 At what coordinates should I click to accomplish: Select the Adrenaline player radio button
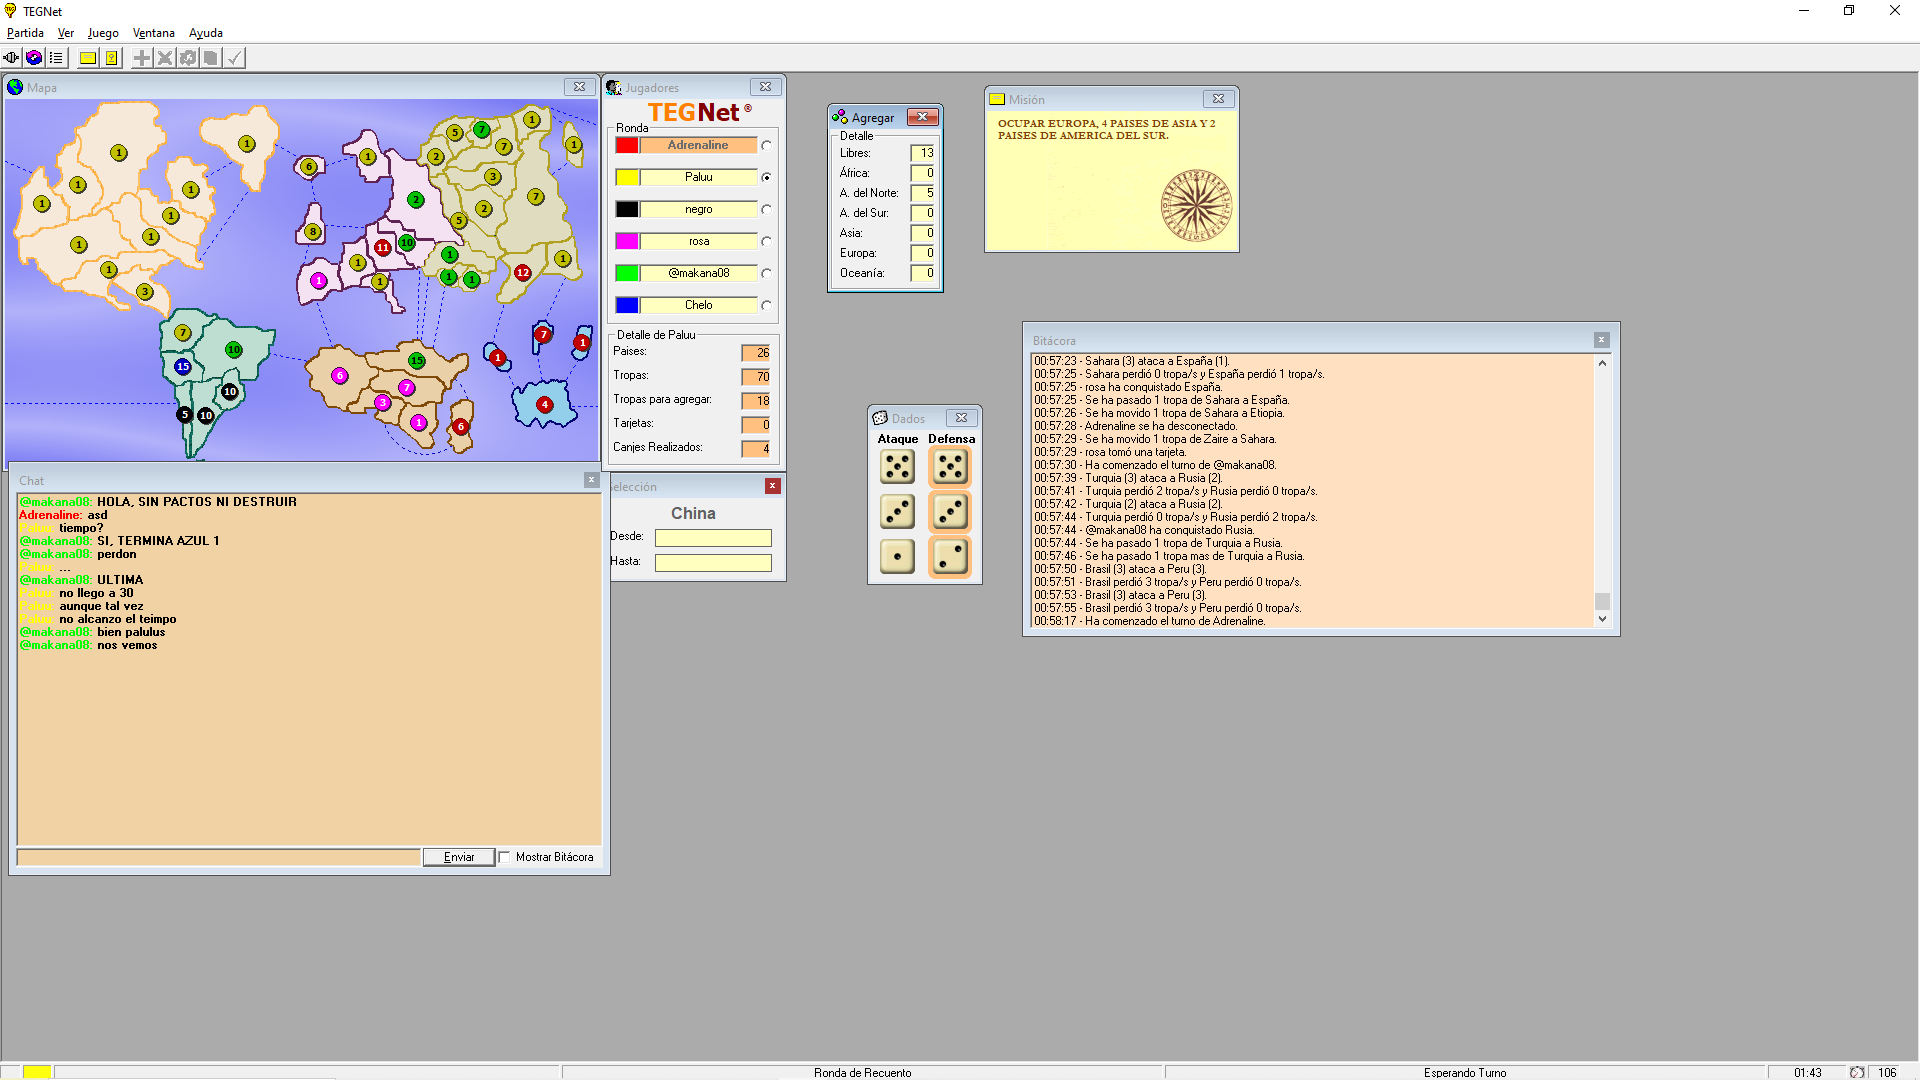tap(766, 146)
